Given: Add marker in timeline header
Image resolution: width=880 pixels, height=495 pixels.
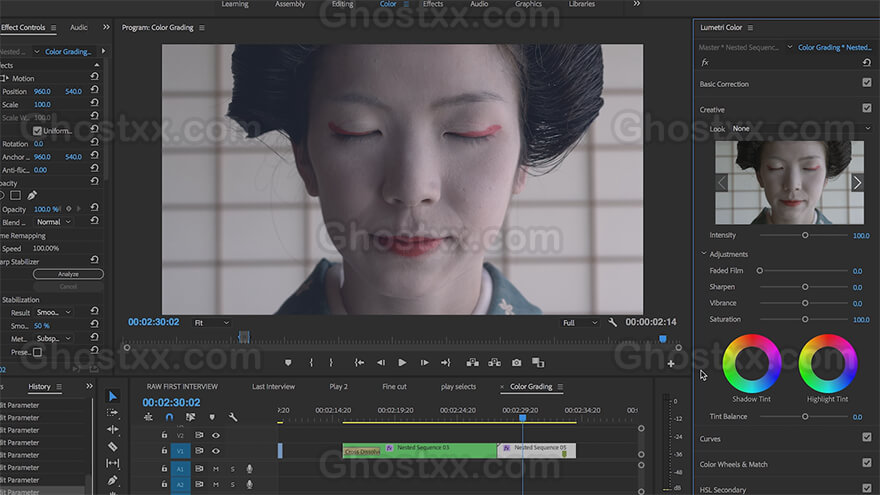Looking at the screenshot, I should [212, 418].
